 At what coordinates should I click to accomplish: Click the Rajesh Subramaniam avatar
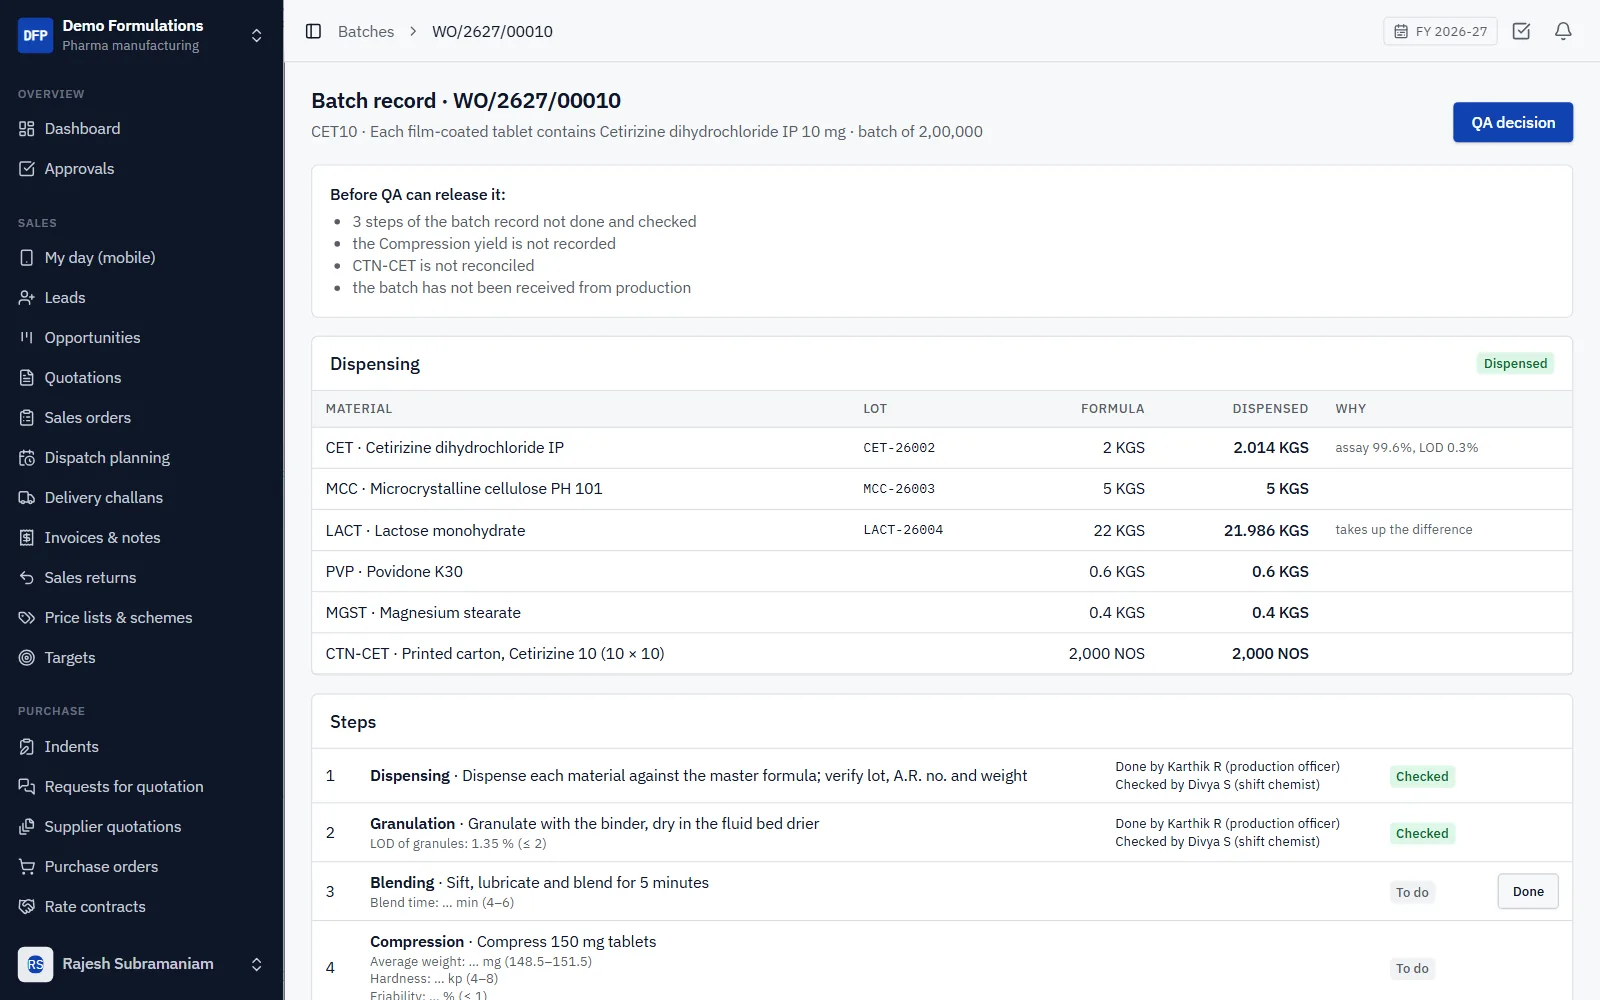pyautogui.click(x=36, y=964)
